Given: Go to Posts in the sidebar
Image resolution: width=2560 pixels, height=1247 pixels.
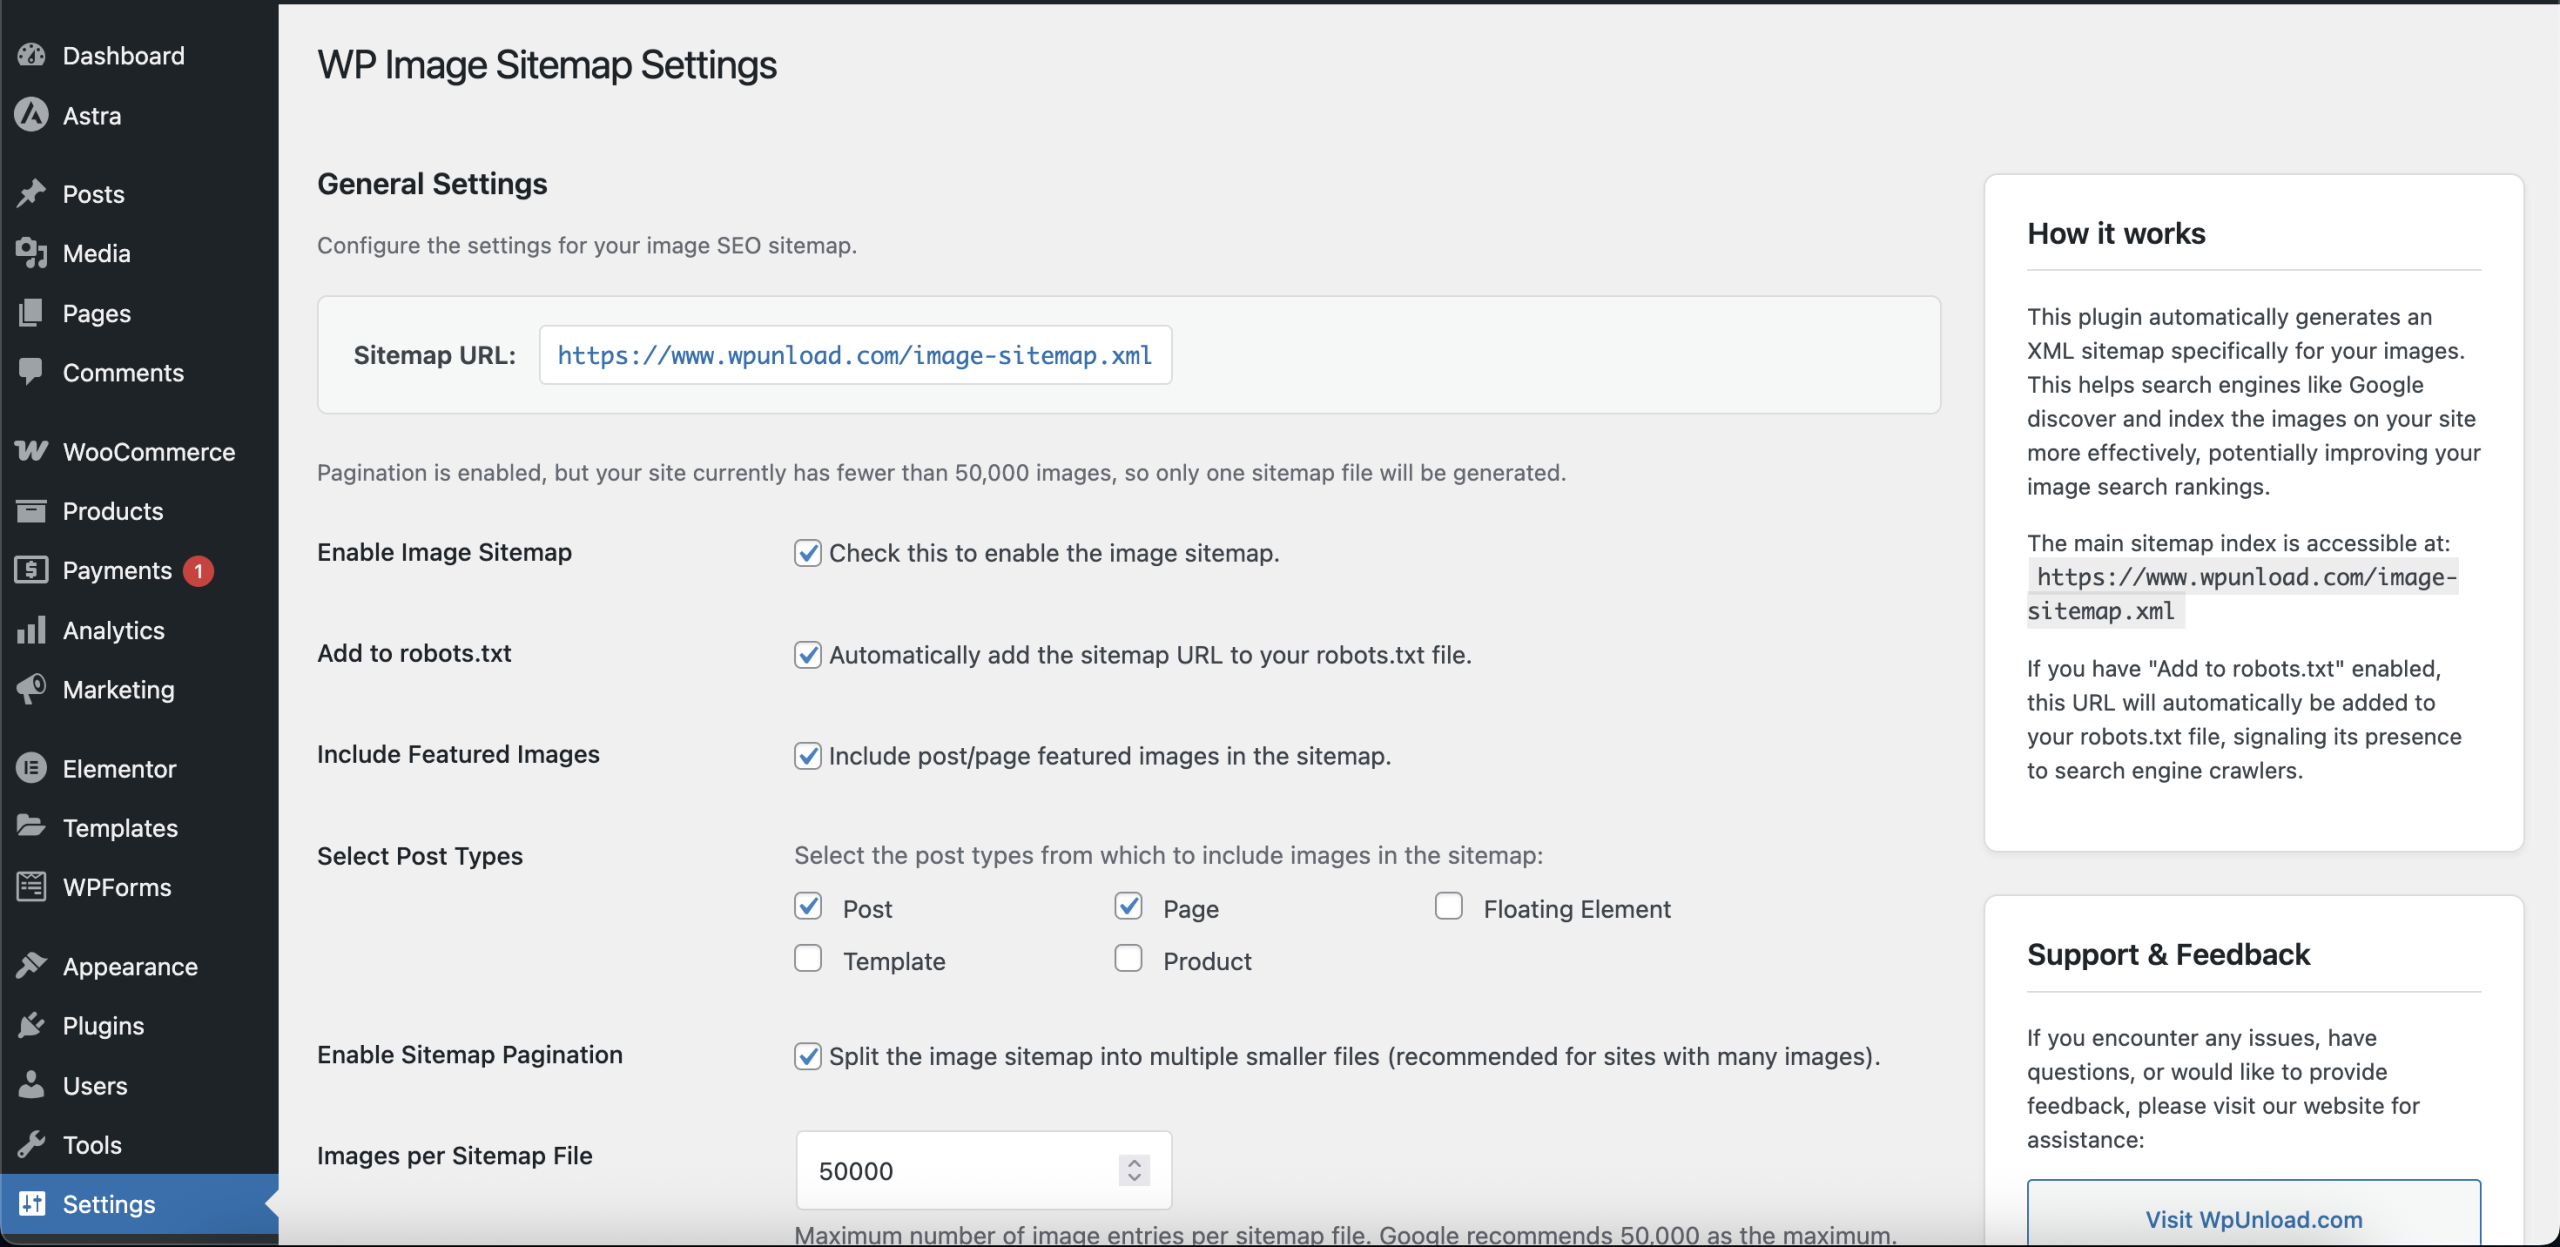Looking at the screenshot, I should [94, 194].
